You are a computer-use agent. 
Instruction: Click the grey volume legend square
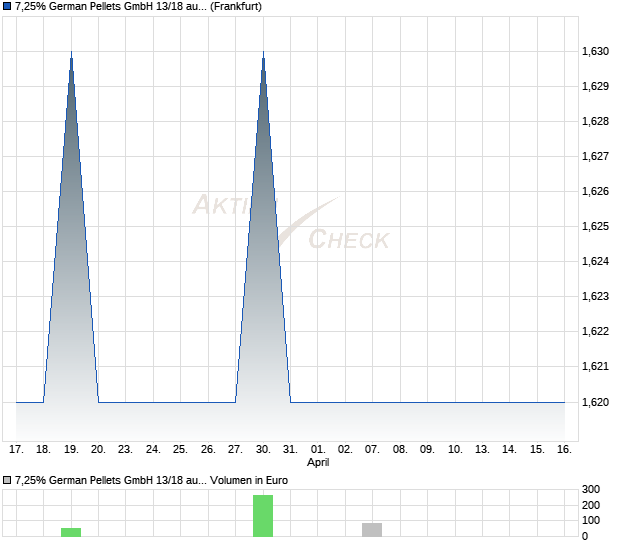pos(7,480)
